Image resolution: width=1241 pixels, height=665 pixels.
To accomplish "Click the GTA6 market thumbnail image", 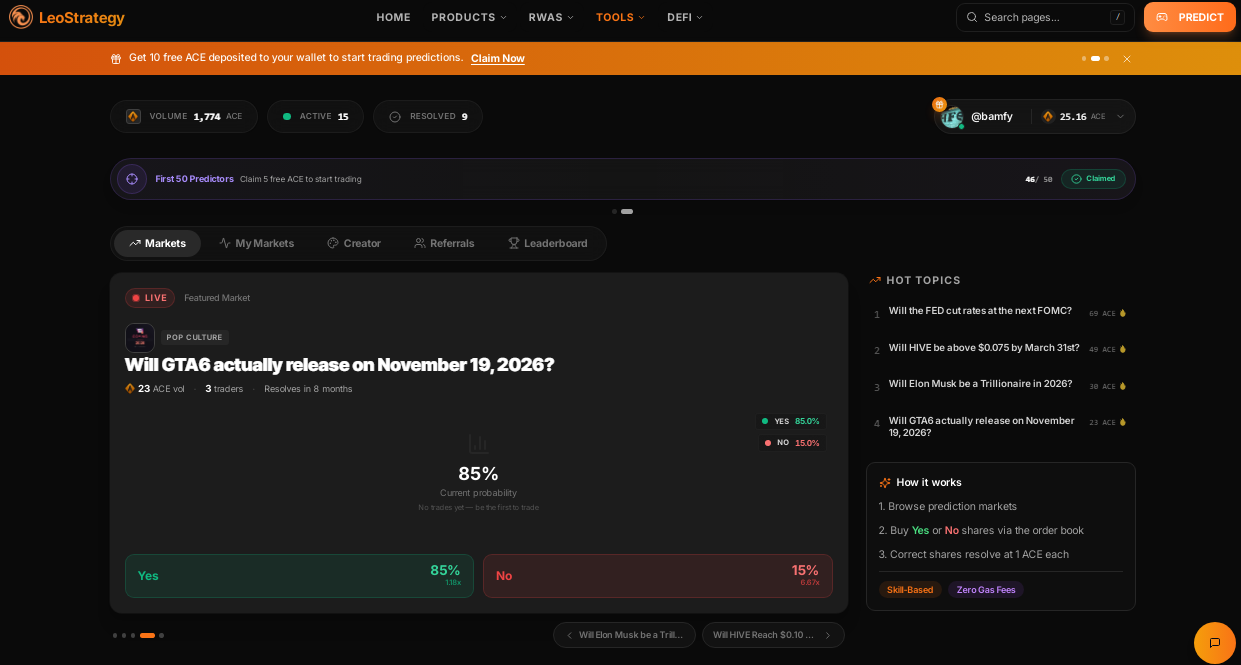I will pos(140,337).
